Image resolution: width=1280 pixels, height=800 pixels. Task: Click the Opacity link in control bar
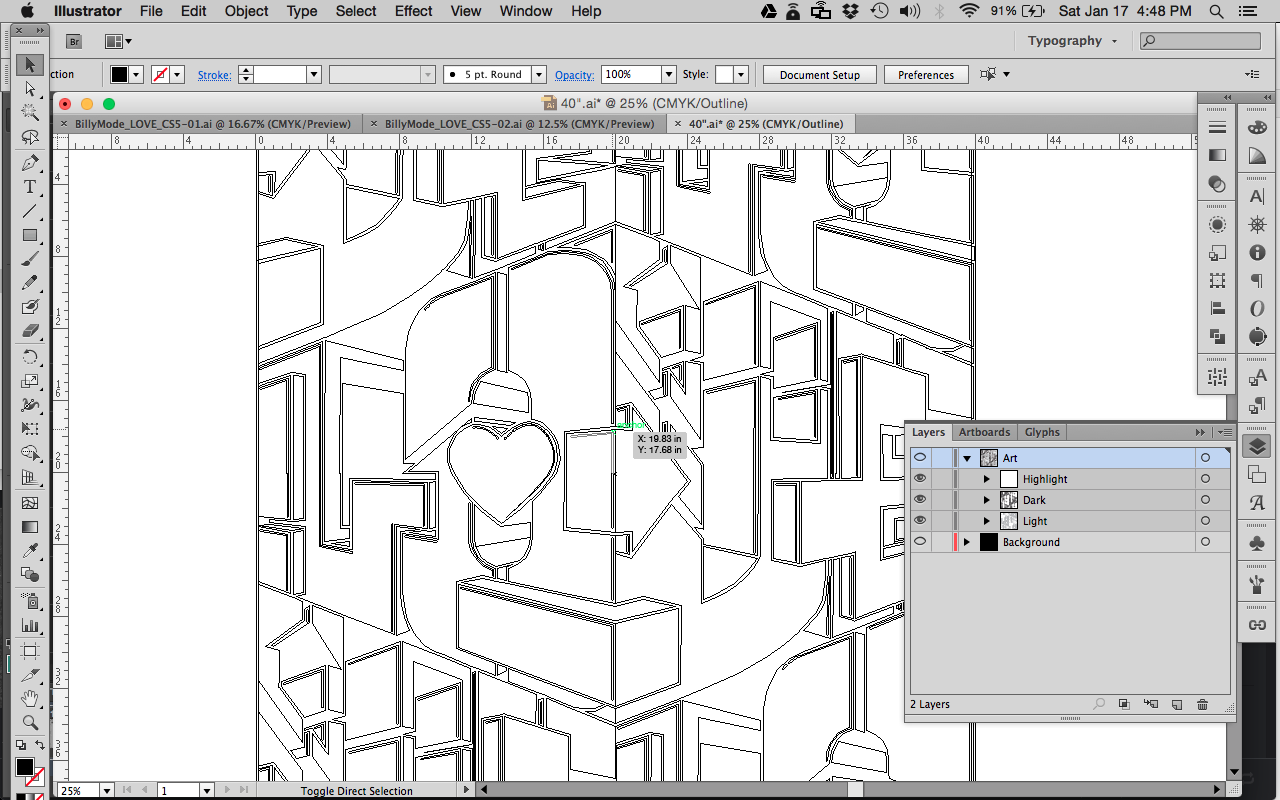pos(575,75)
